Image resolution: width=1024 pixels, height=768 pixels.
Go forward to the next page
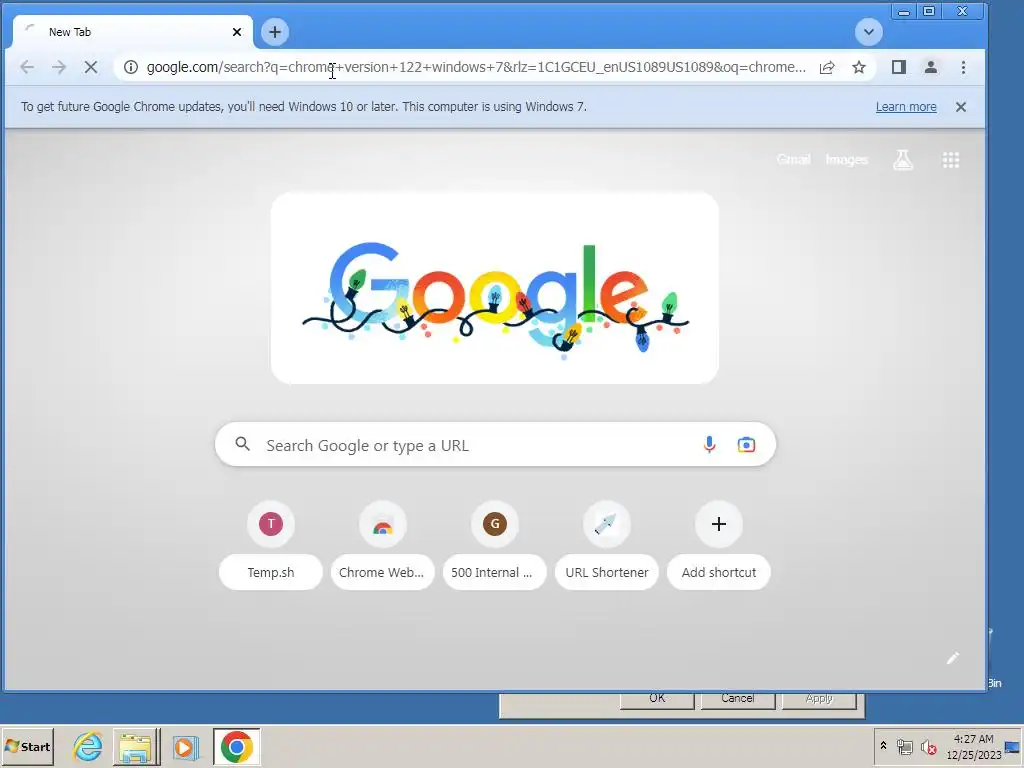click(59, 67)
